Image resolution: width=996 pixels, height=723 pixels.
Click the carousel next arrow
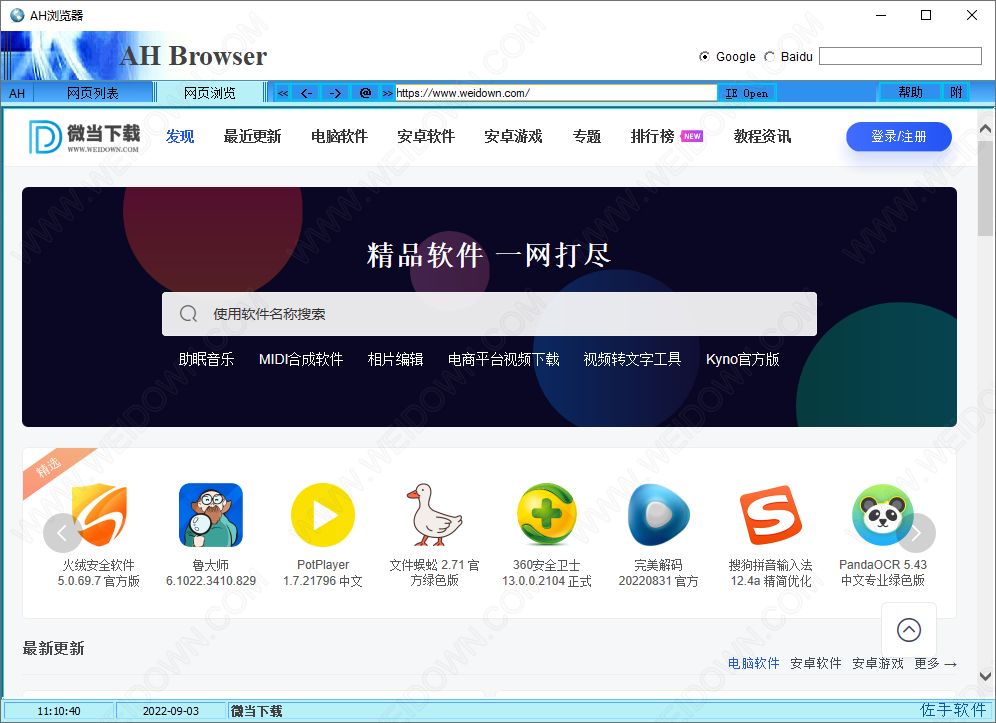pyautogui.click(x=916, y=533)
